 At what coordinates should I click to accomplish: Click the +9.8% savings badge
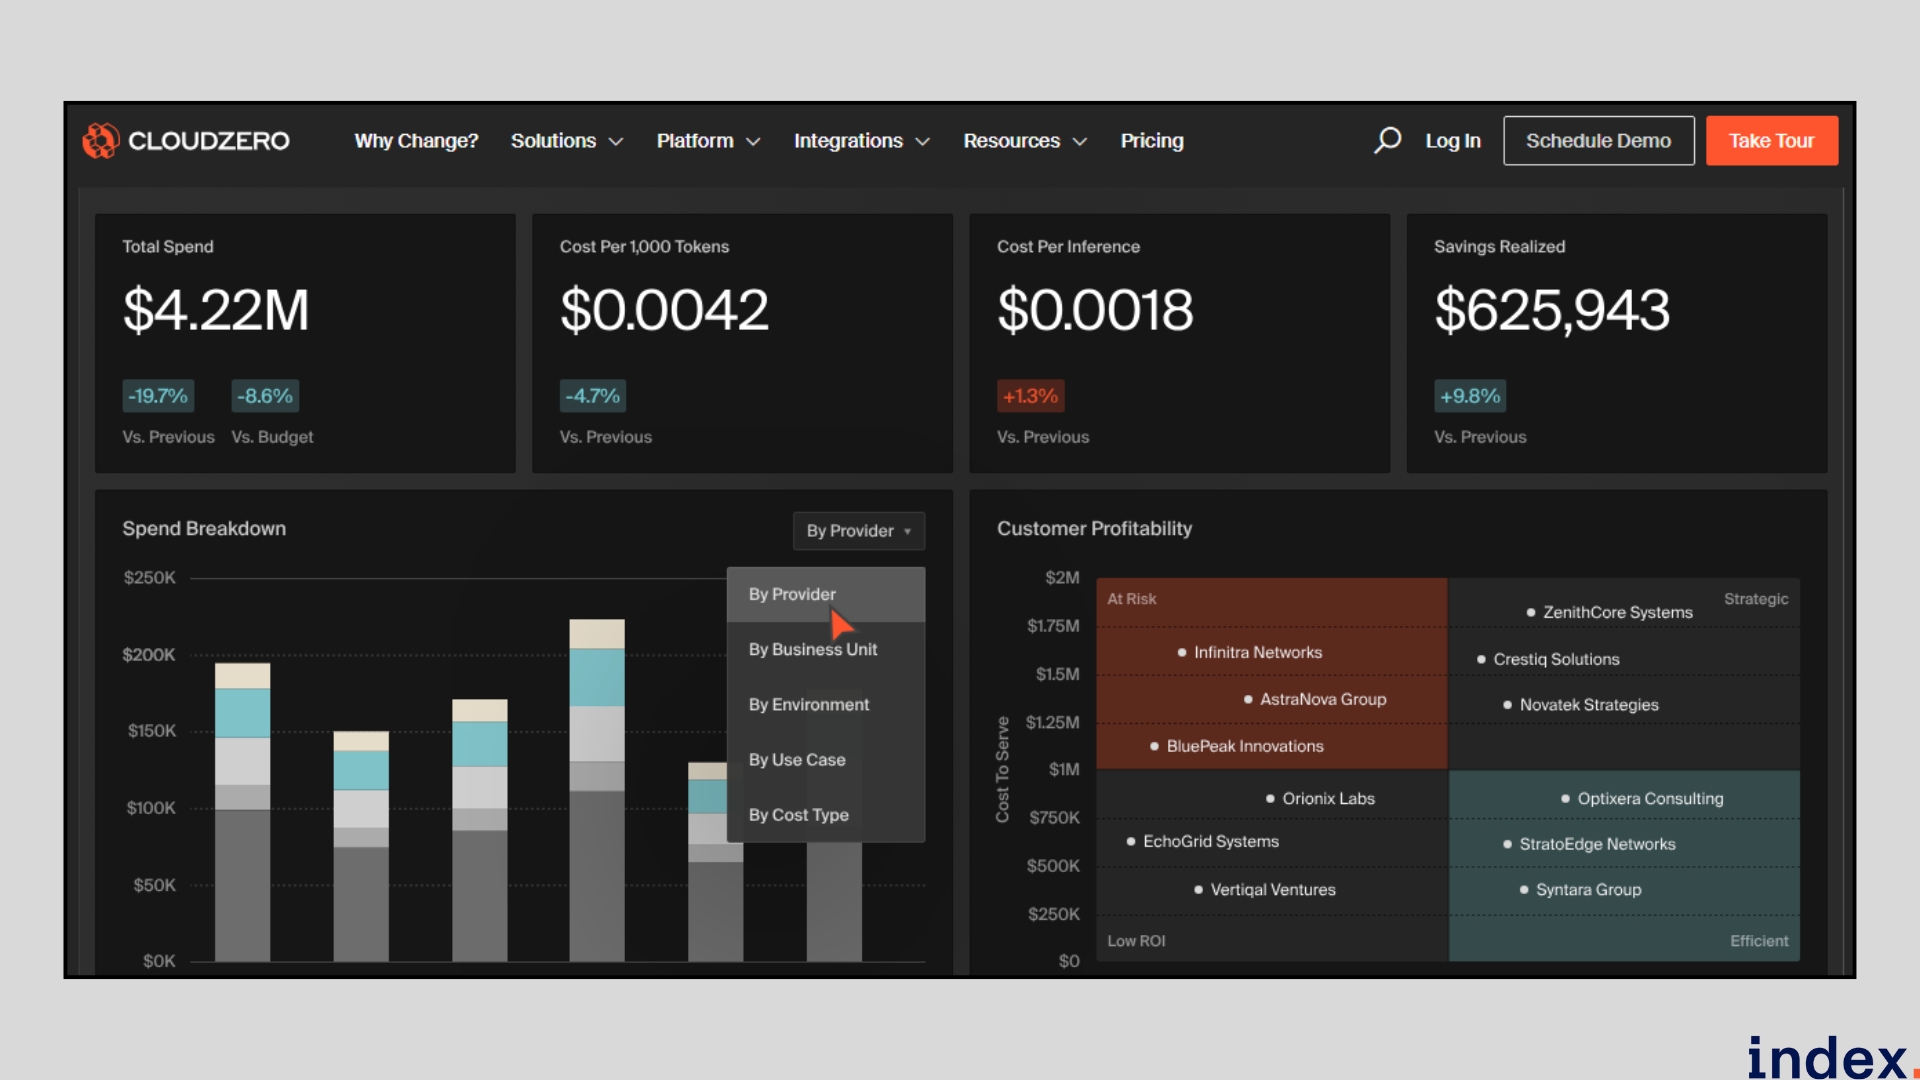1469,396
